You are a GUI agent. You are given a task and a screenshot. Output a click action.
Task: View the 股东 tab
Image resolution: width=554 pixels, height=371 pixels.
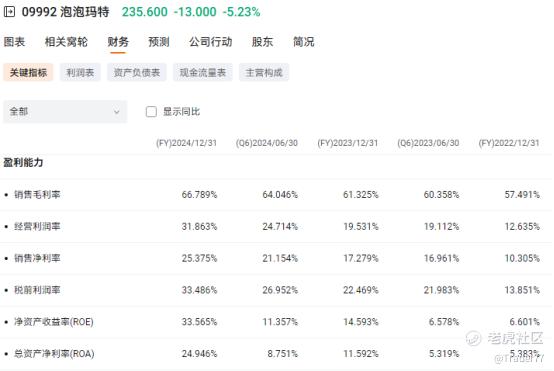coord(262,42)
